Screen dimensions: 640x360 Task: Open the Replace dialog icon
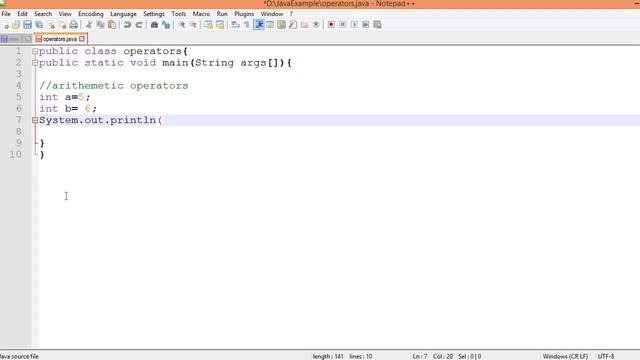tap(166, 25)
